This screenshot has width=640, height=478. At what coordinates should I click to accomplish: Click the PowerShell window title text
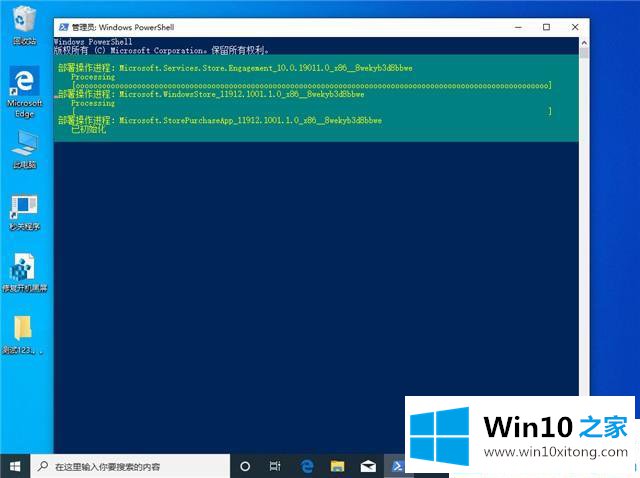pos(123,27)
